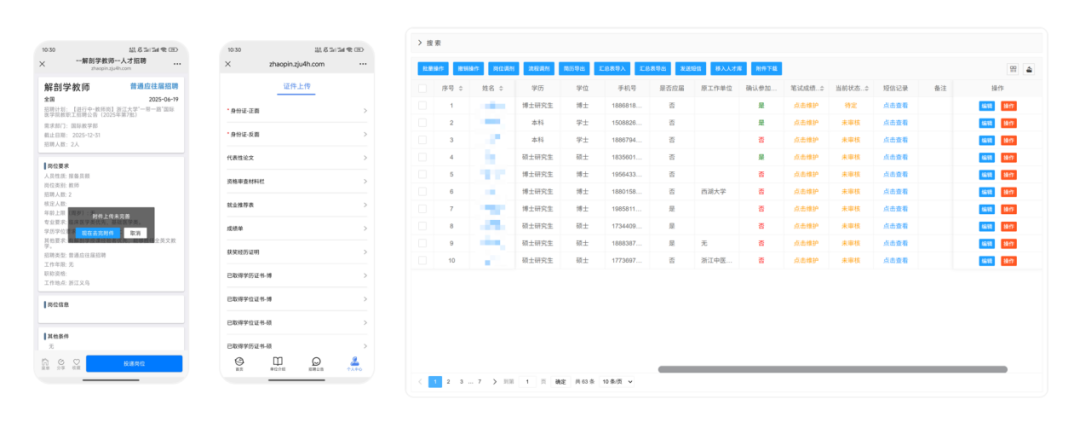
Task: Tap the blue 投递岗位 apply button
Action: tap(134, 364)
